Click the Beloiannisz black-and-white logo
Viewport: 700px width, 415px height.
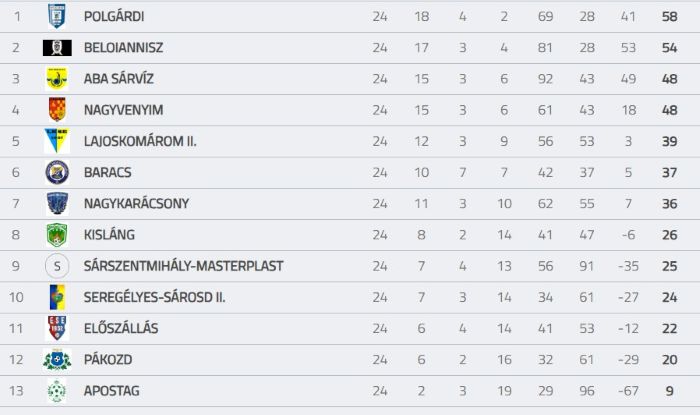point(57,48)
